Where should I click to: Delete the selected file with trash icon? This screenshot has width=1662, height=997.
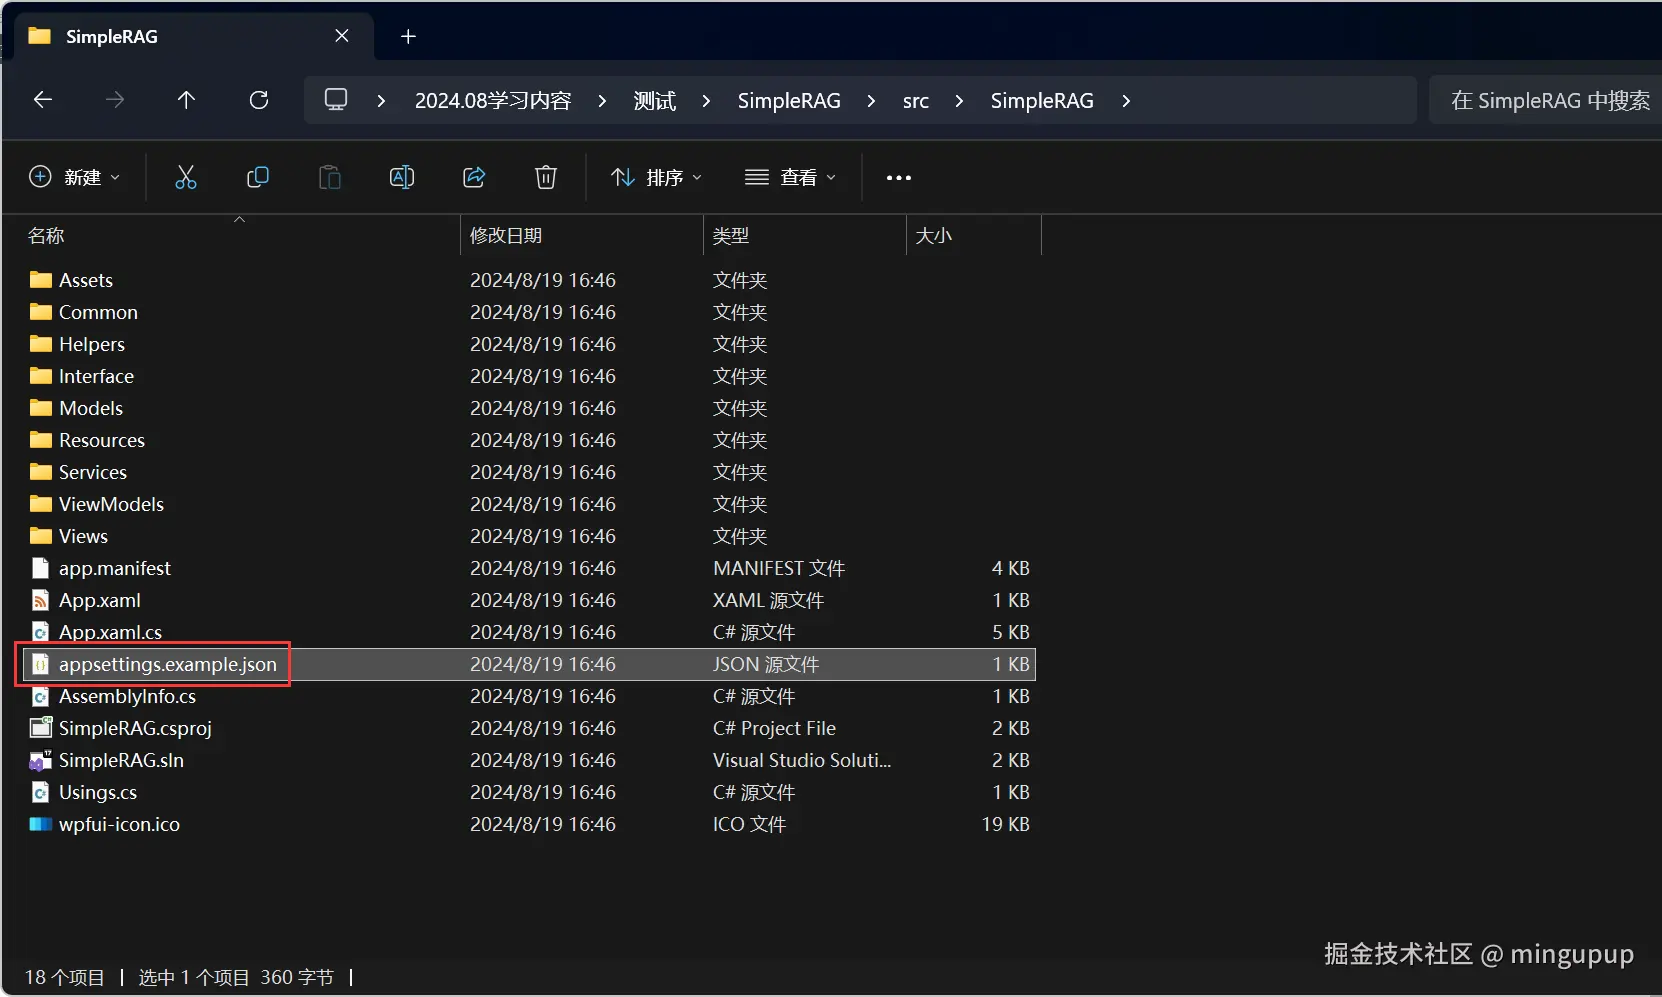point(546,177)
